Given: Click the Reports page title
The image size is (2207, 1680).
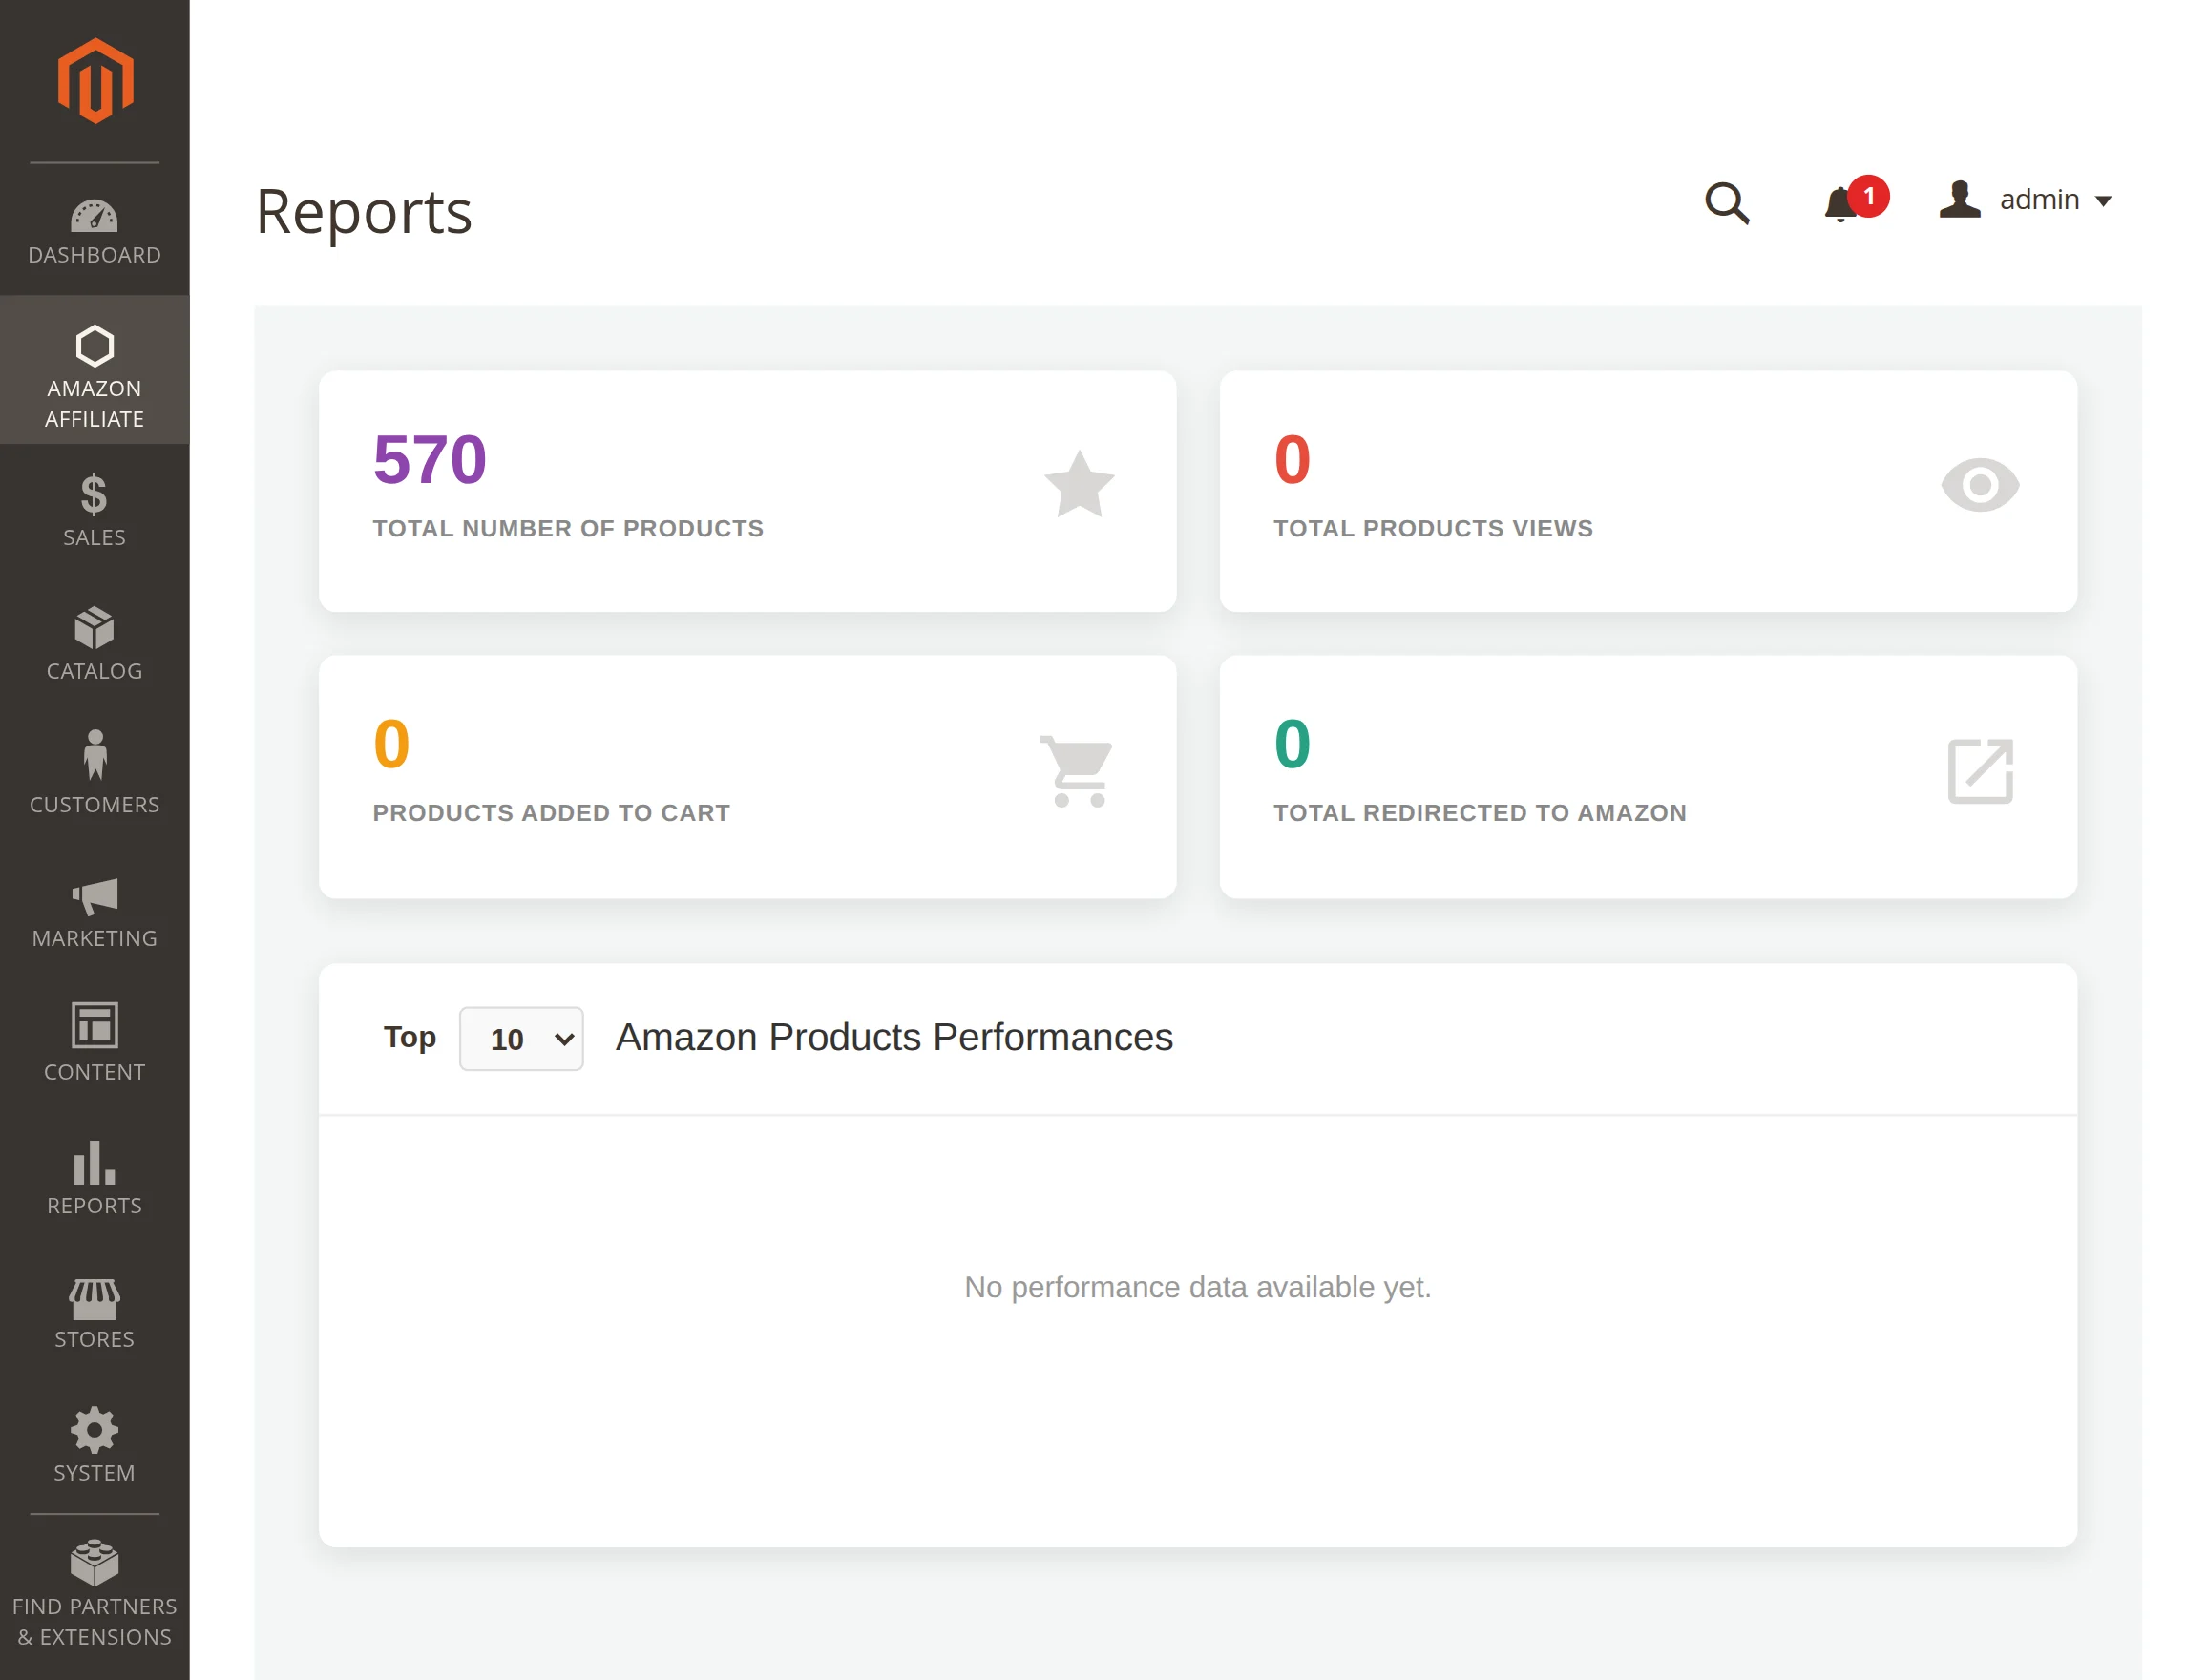Looking at the screenshot, I should pyautogui.click(x=363, y=211).
